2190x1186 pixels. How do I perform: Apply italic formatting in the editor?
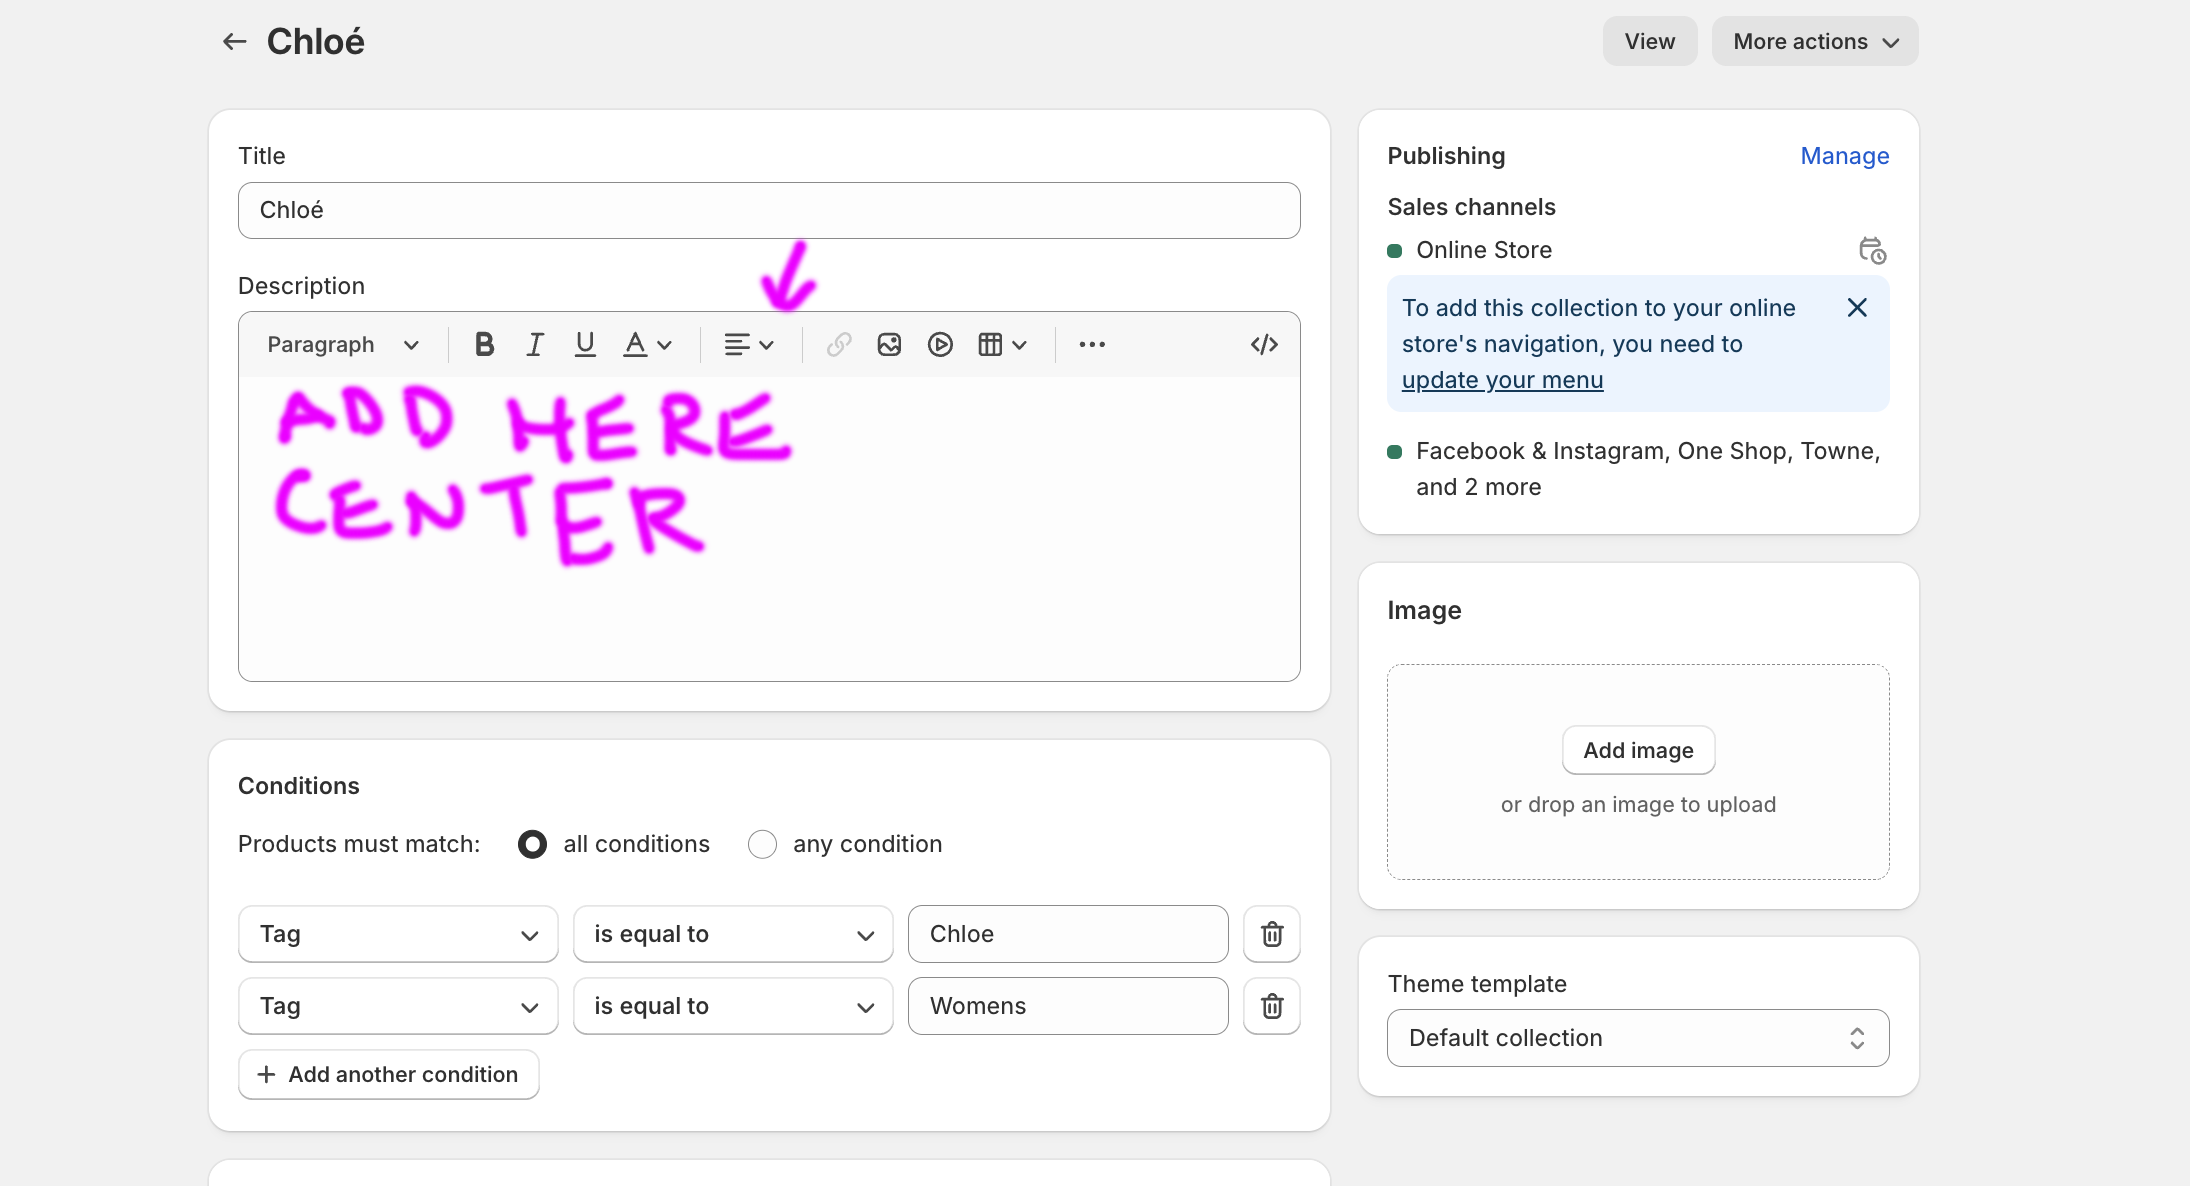point(535,345)
